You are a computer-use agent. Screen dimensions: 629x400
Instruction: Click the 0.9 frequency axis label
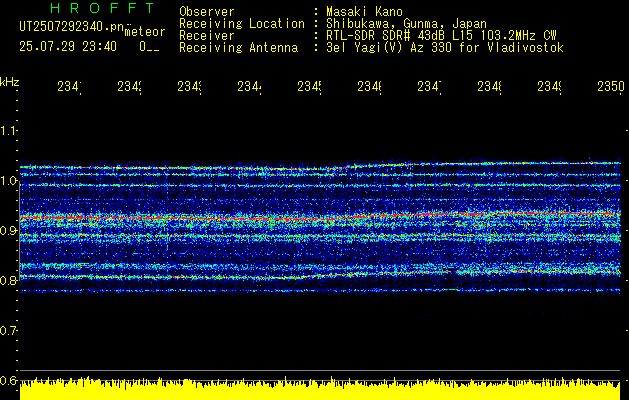click(8, 231)
